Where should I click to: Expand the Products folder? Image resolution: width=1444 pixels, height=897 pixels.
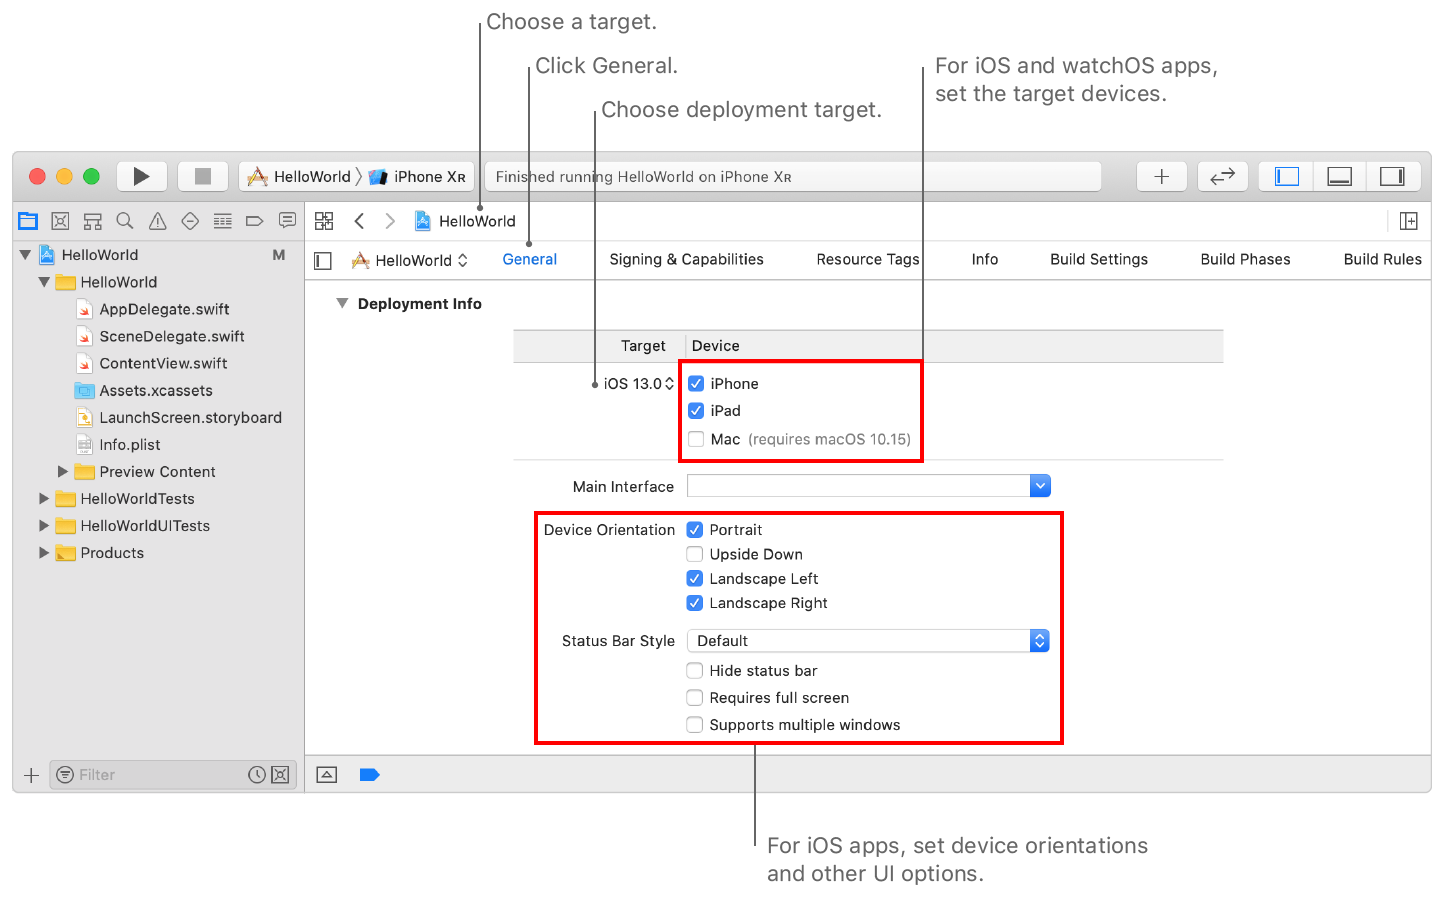44,552
